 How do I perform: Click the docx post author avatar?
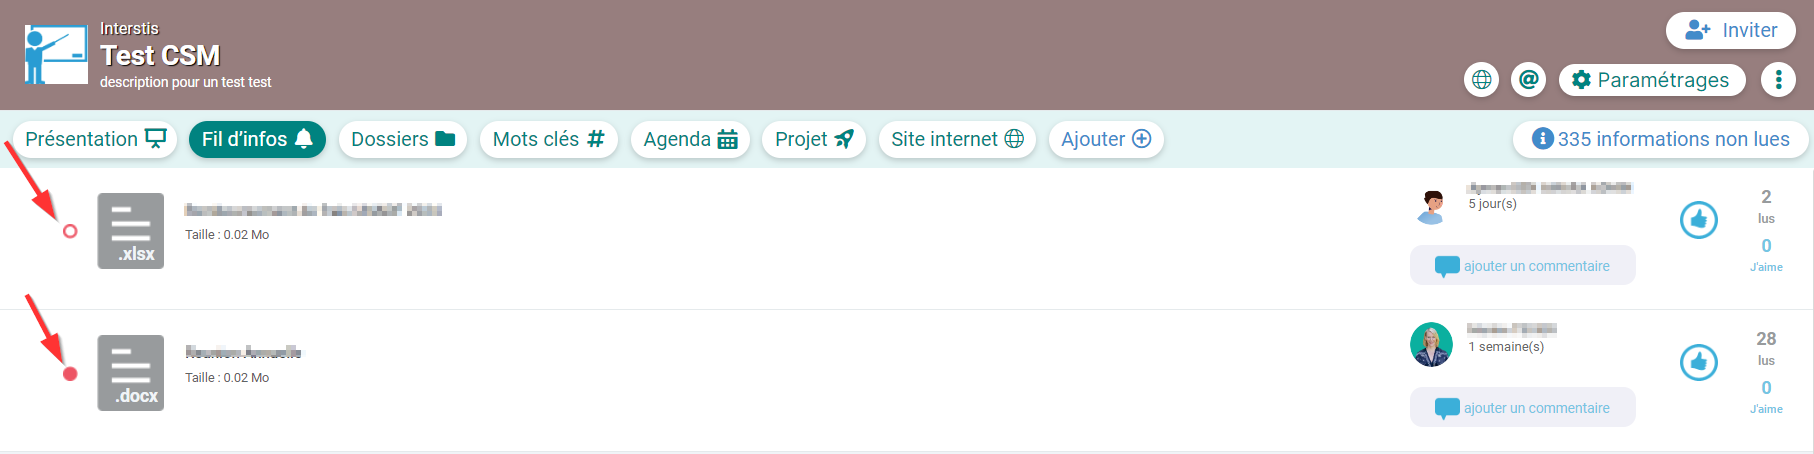coord(1431,345)
